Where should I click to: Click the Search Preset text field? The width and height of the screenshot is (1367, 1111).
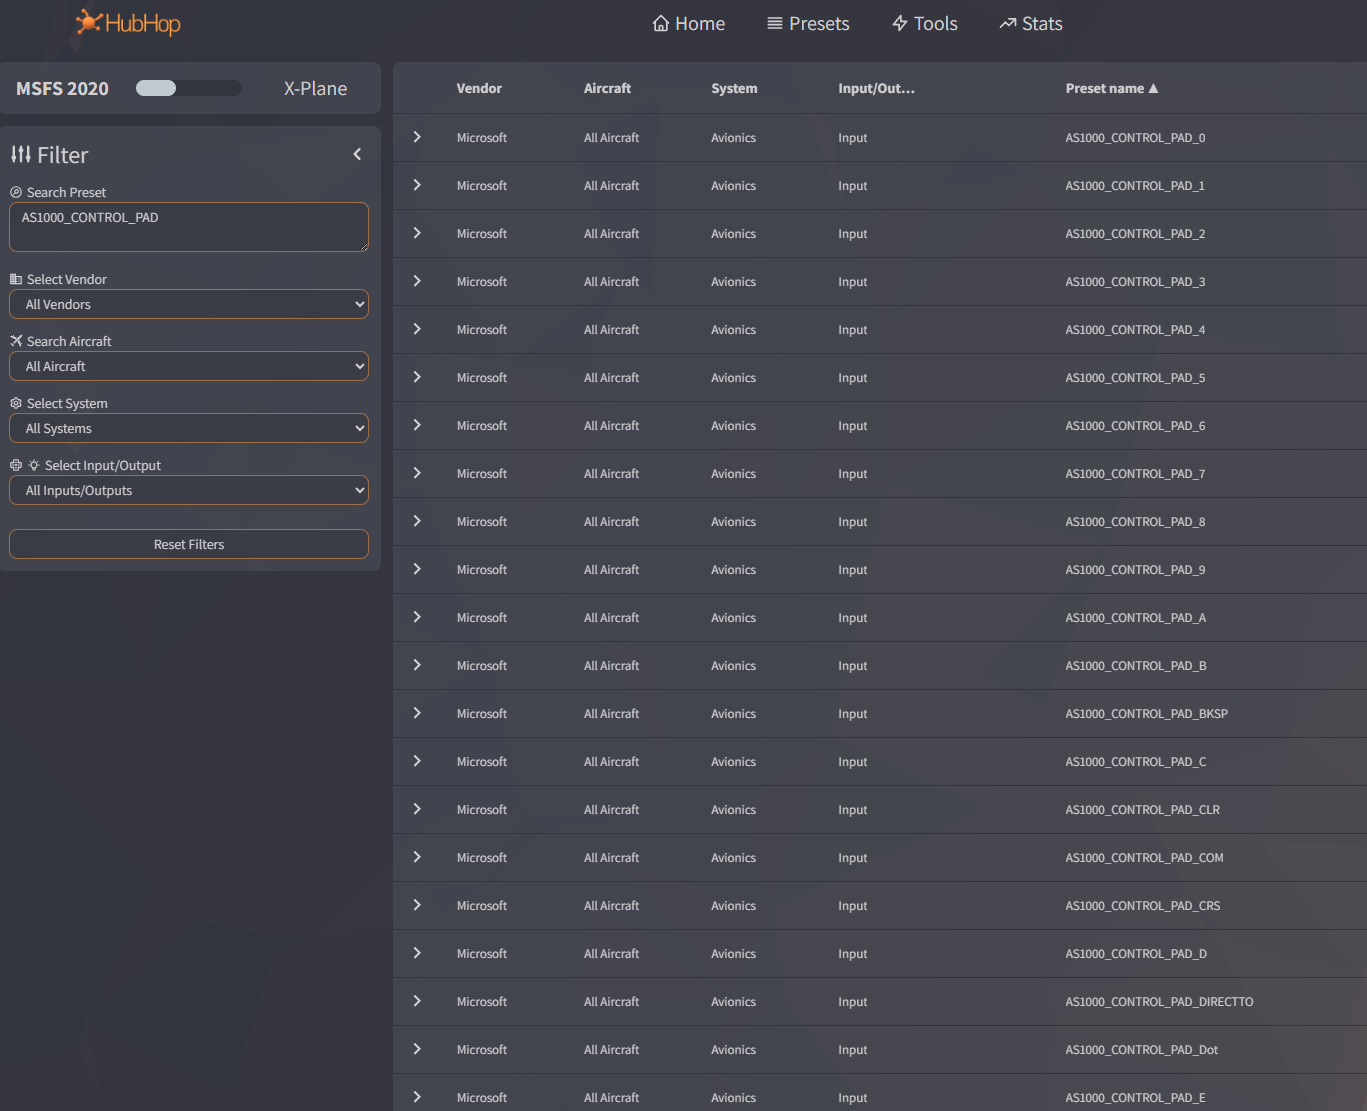point(189,227)
